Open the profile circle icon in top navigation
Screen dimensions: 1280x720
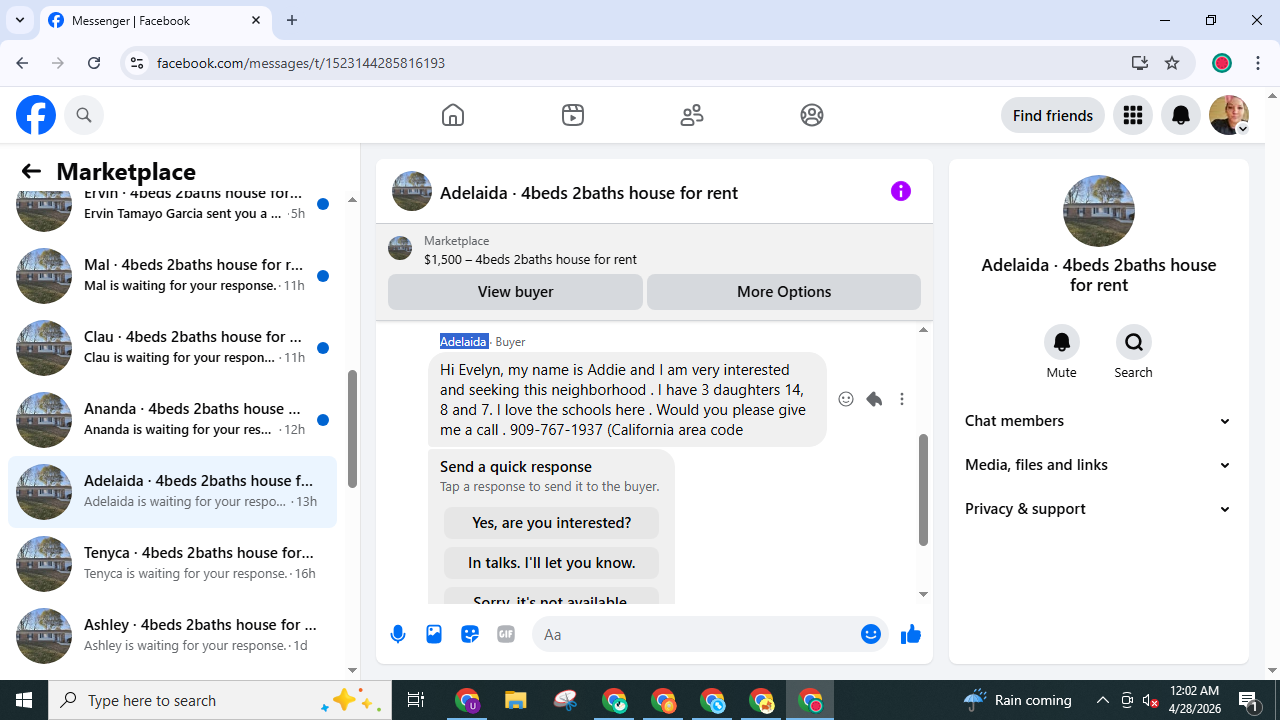pos(812,115)
